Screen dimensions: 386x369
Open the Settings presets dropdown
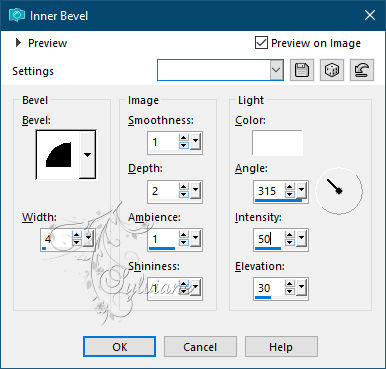[277, 70]
